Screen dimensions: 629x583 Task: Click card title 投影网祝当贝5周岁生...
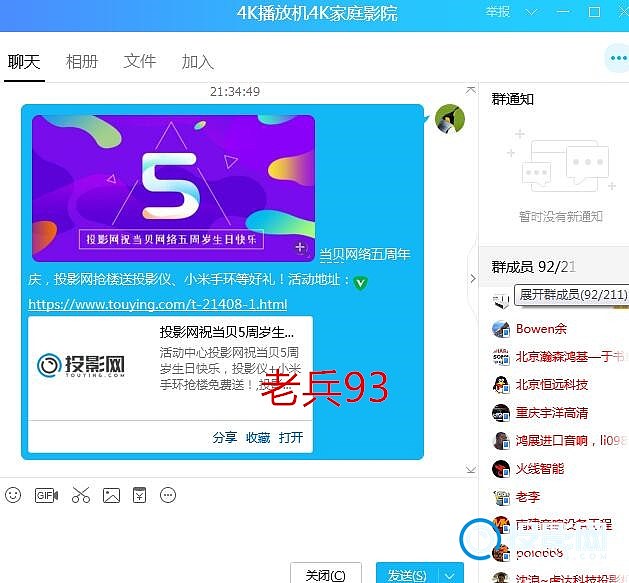[227, 332]
